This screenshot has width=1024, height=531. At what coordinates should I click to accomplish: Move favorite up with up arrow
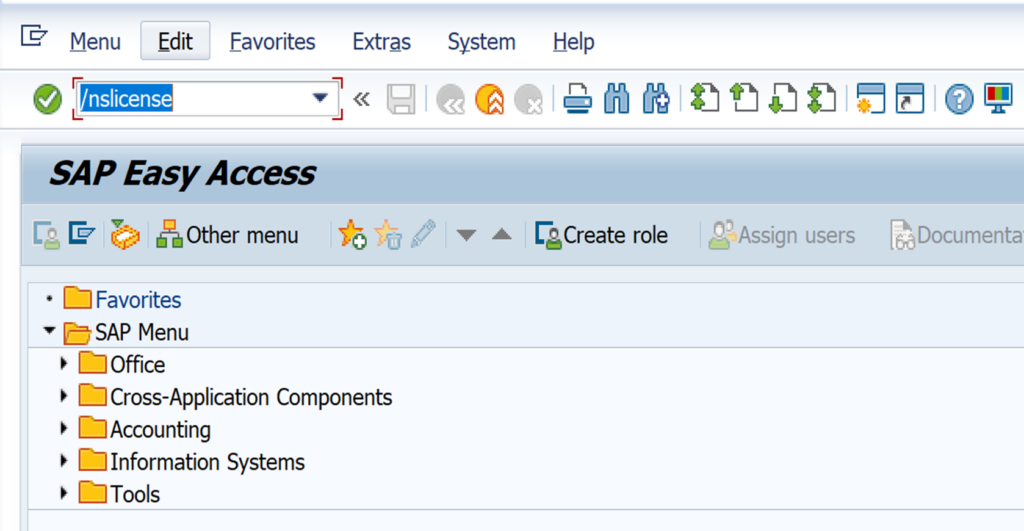click(502, 234)
